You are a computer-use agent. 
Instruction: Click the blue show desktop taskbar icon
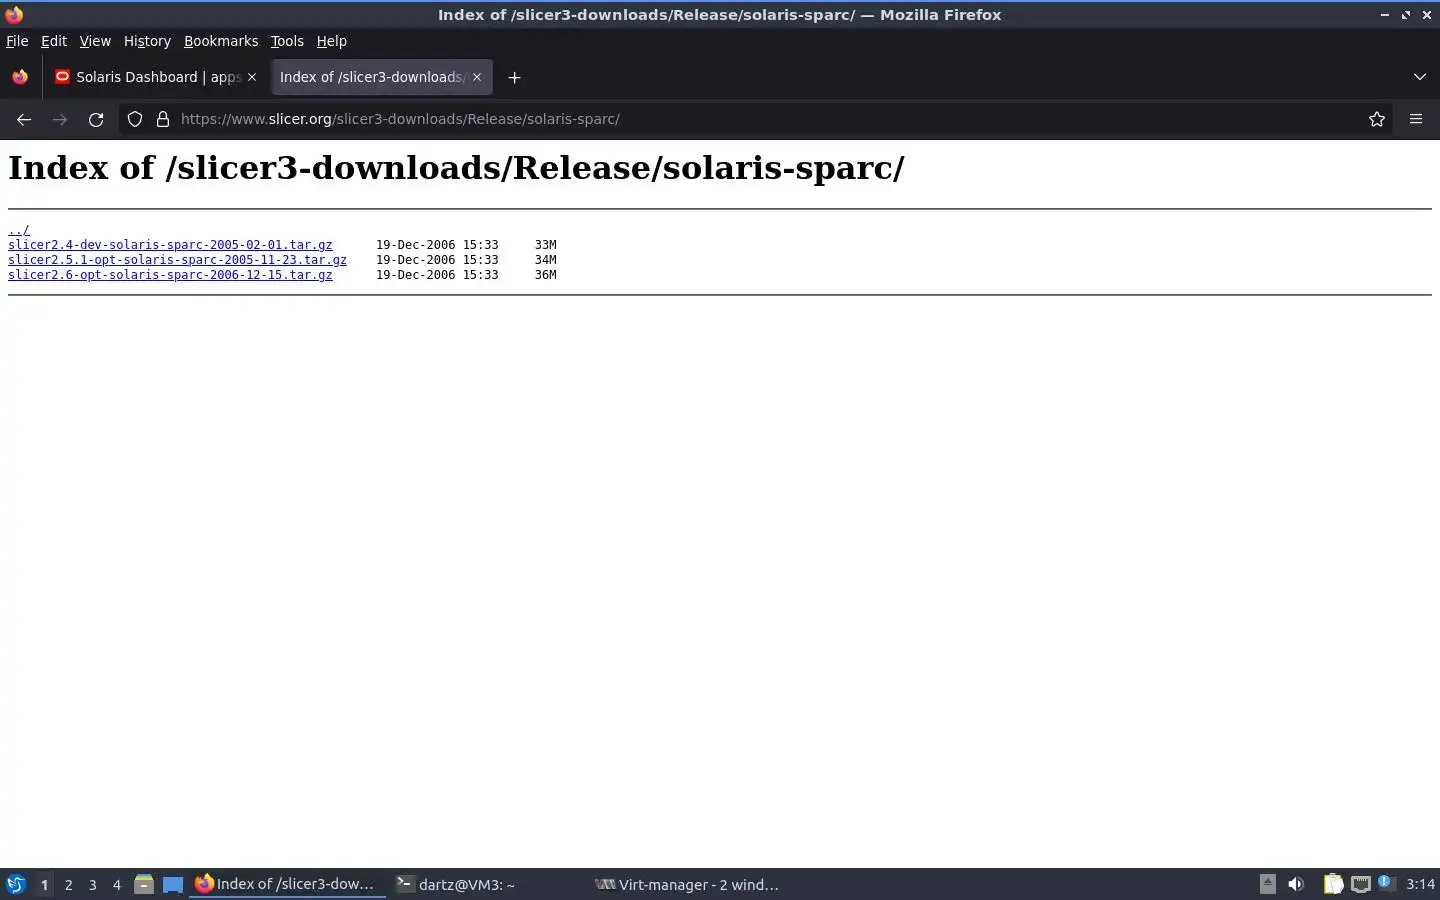[x=173, y=884]
